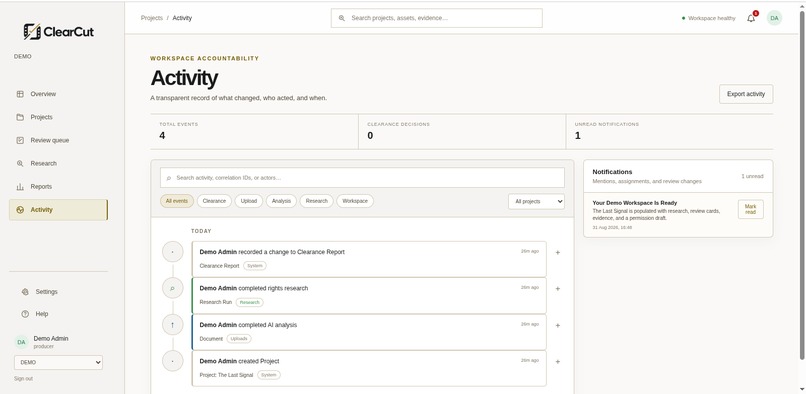The height and width of the screenshot is (394, 806).
Task: Filter by Workspace events
Action: pos(355,201)
